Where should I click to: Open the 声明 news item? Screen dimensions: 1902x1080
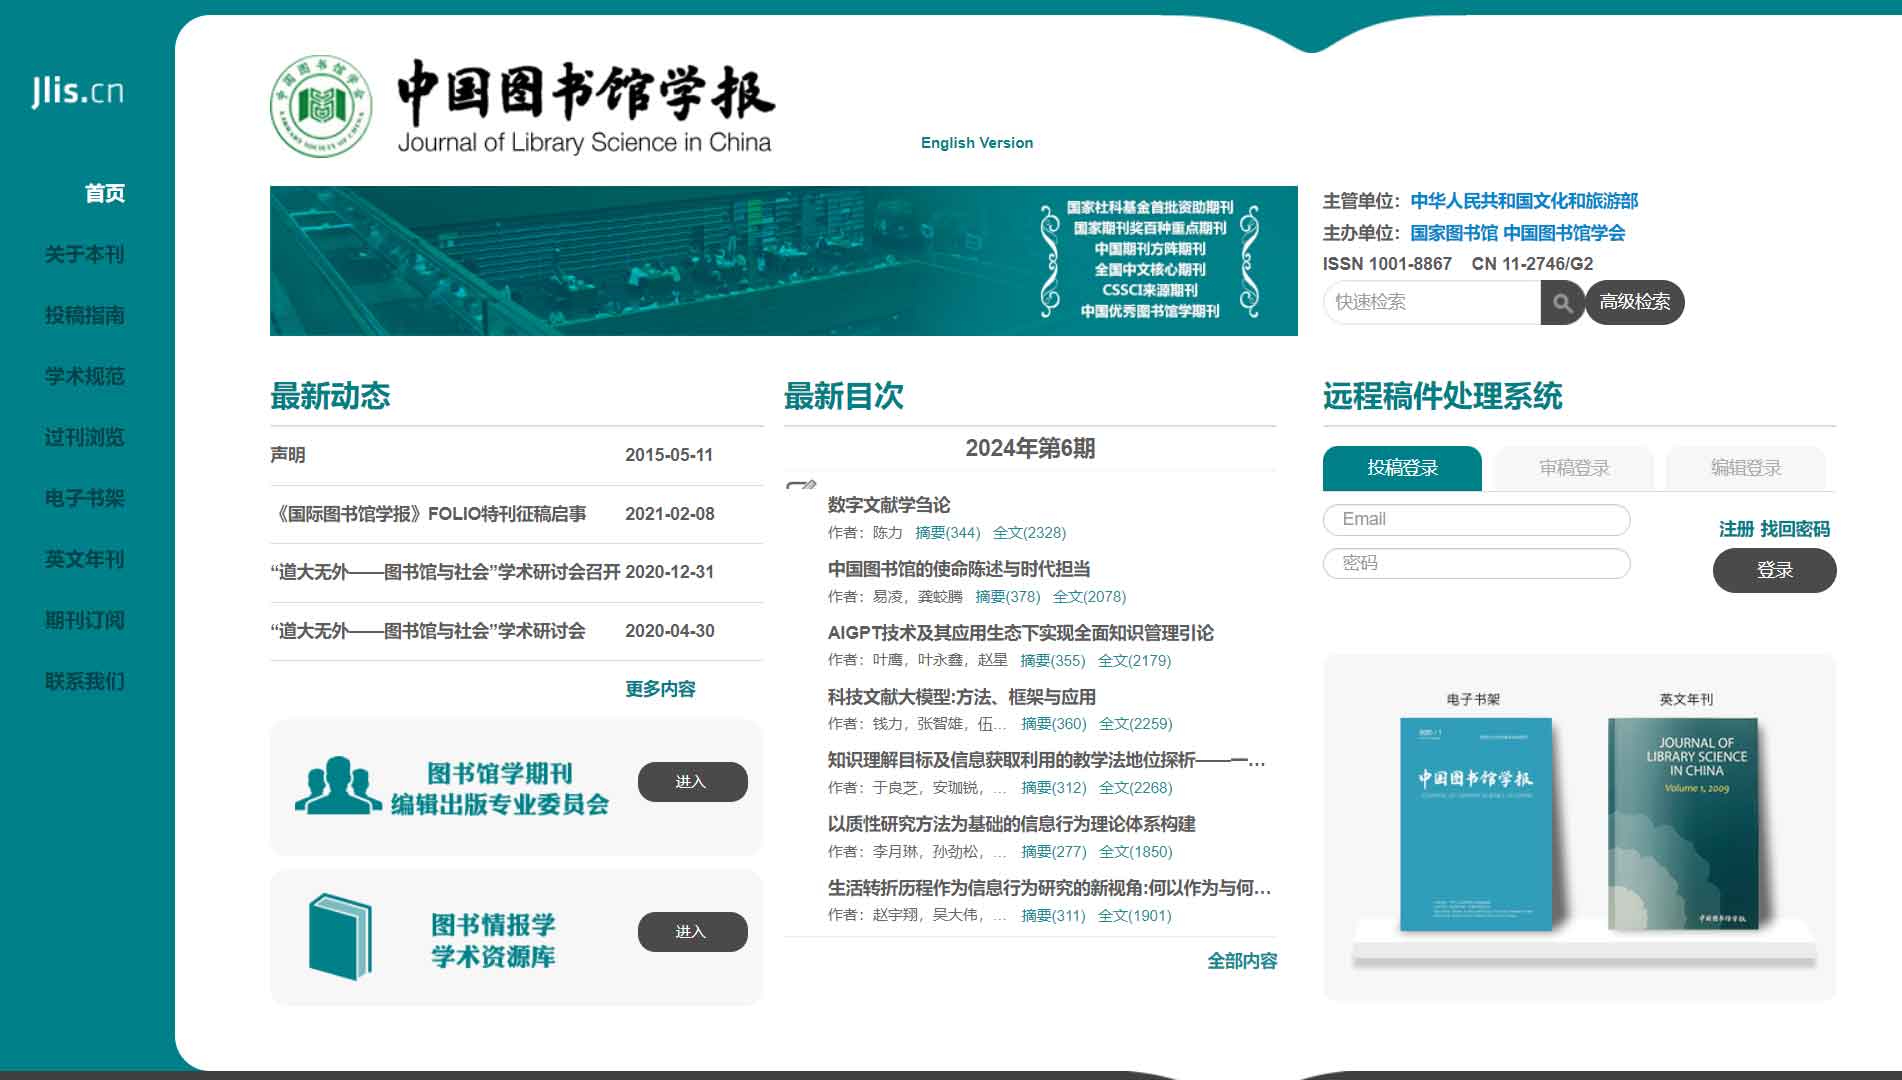288,455
